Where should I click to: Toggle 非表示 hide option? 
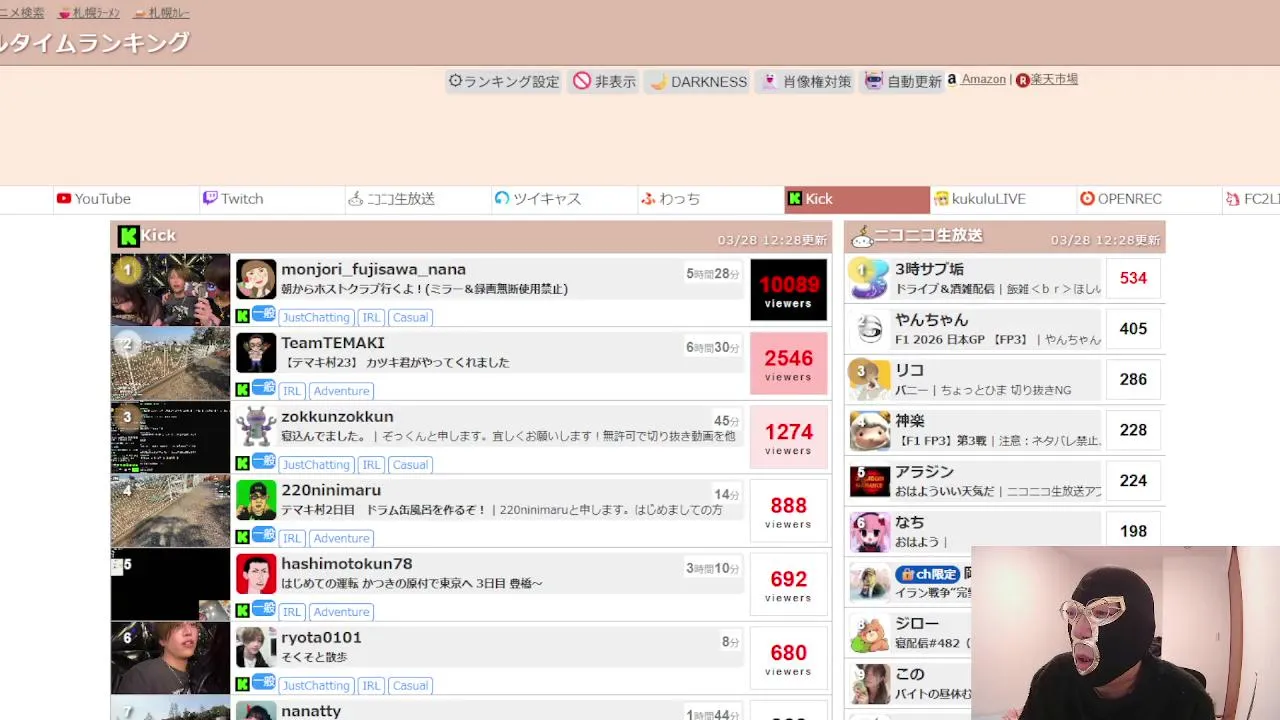coord(605,81)
